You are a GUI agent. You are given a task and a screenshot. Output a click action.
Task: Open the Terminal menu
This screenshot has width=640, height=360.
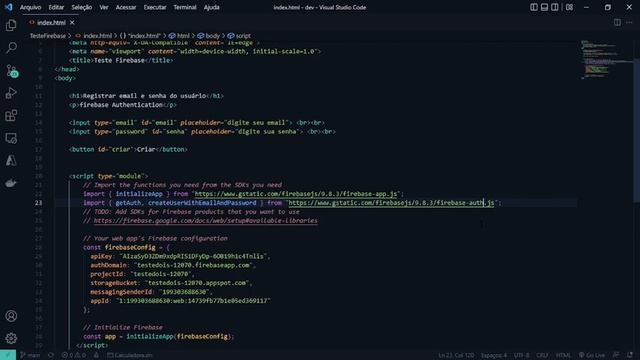pos(185,7)
